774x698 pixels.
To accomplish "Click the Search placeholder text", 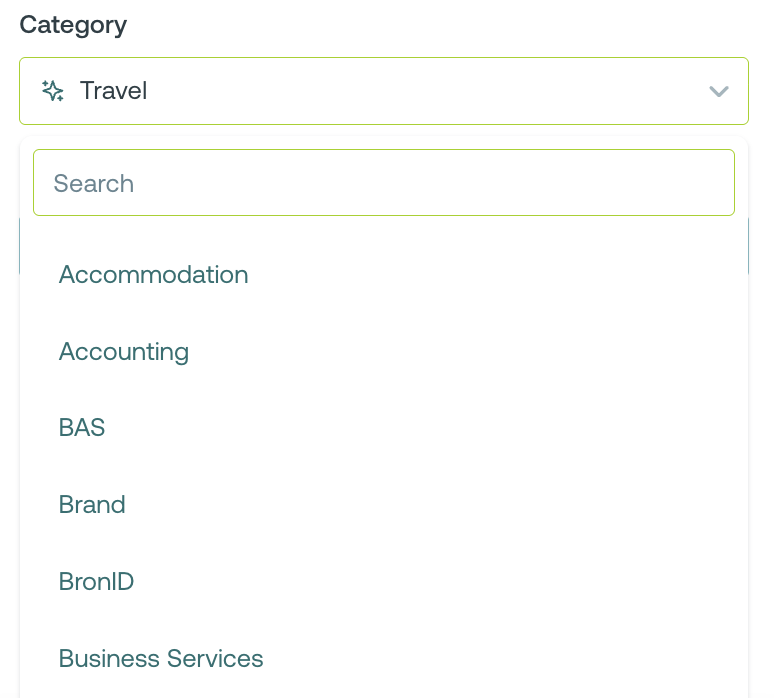I will (x=94, y=183).
